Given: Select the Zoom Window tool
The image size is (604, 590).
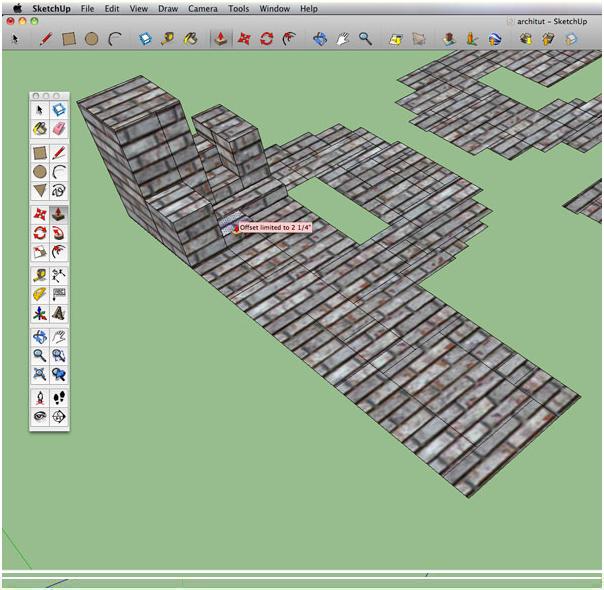Looking at the screenshot, I should pyautogui.click(x=59, y=354).
